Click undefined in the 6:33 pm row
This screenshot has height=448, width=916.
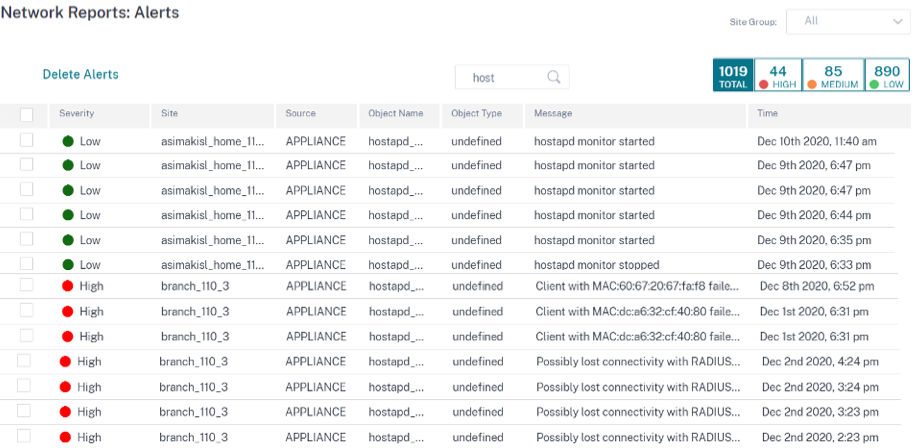click(476, 265)
